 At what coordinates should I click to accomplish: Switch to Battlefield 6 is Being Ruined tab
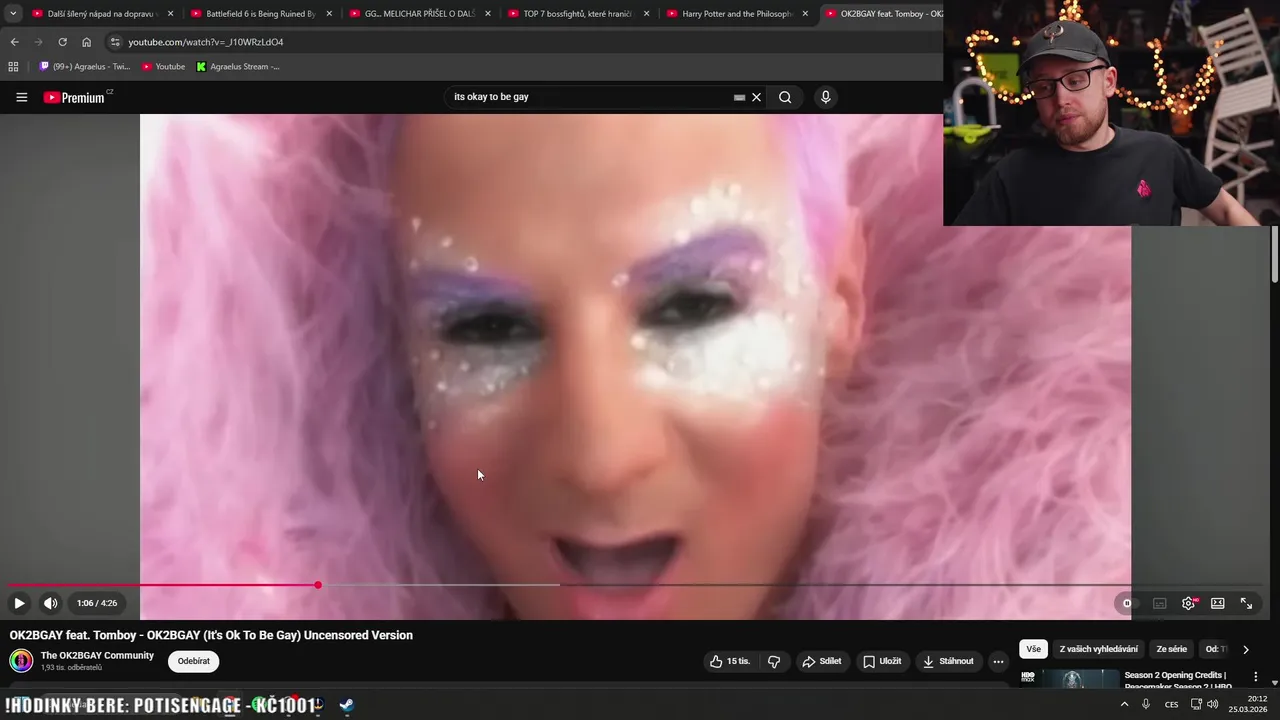coord(261,14)
